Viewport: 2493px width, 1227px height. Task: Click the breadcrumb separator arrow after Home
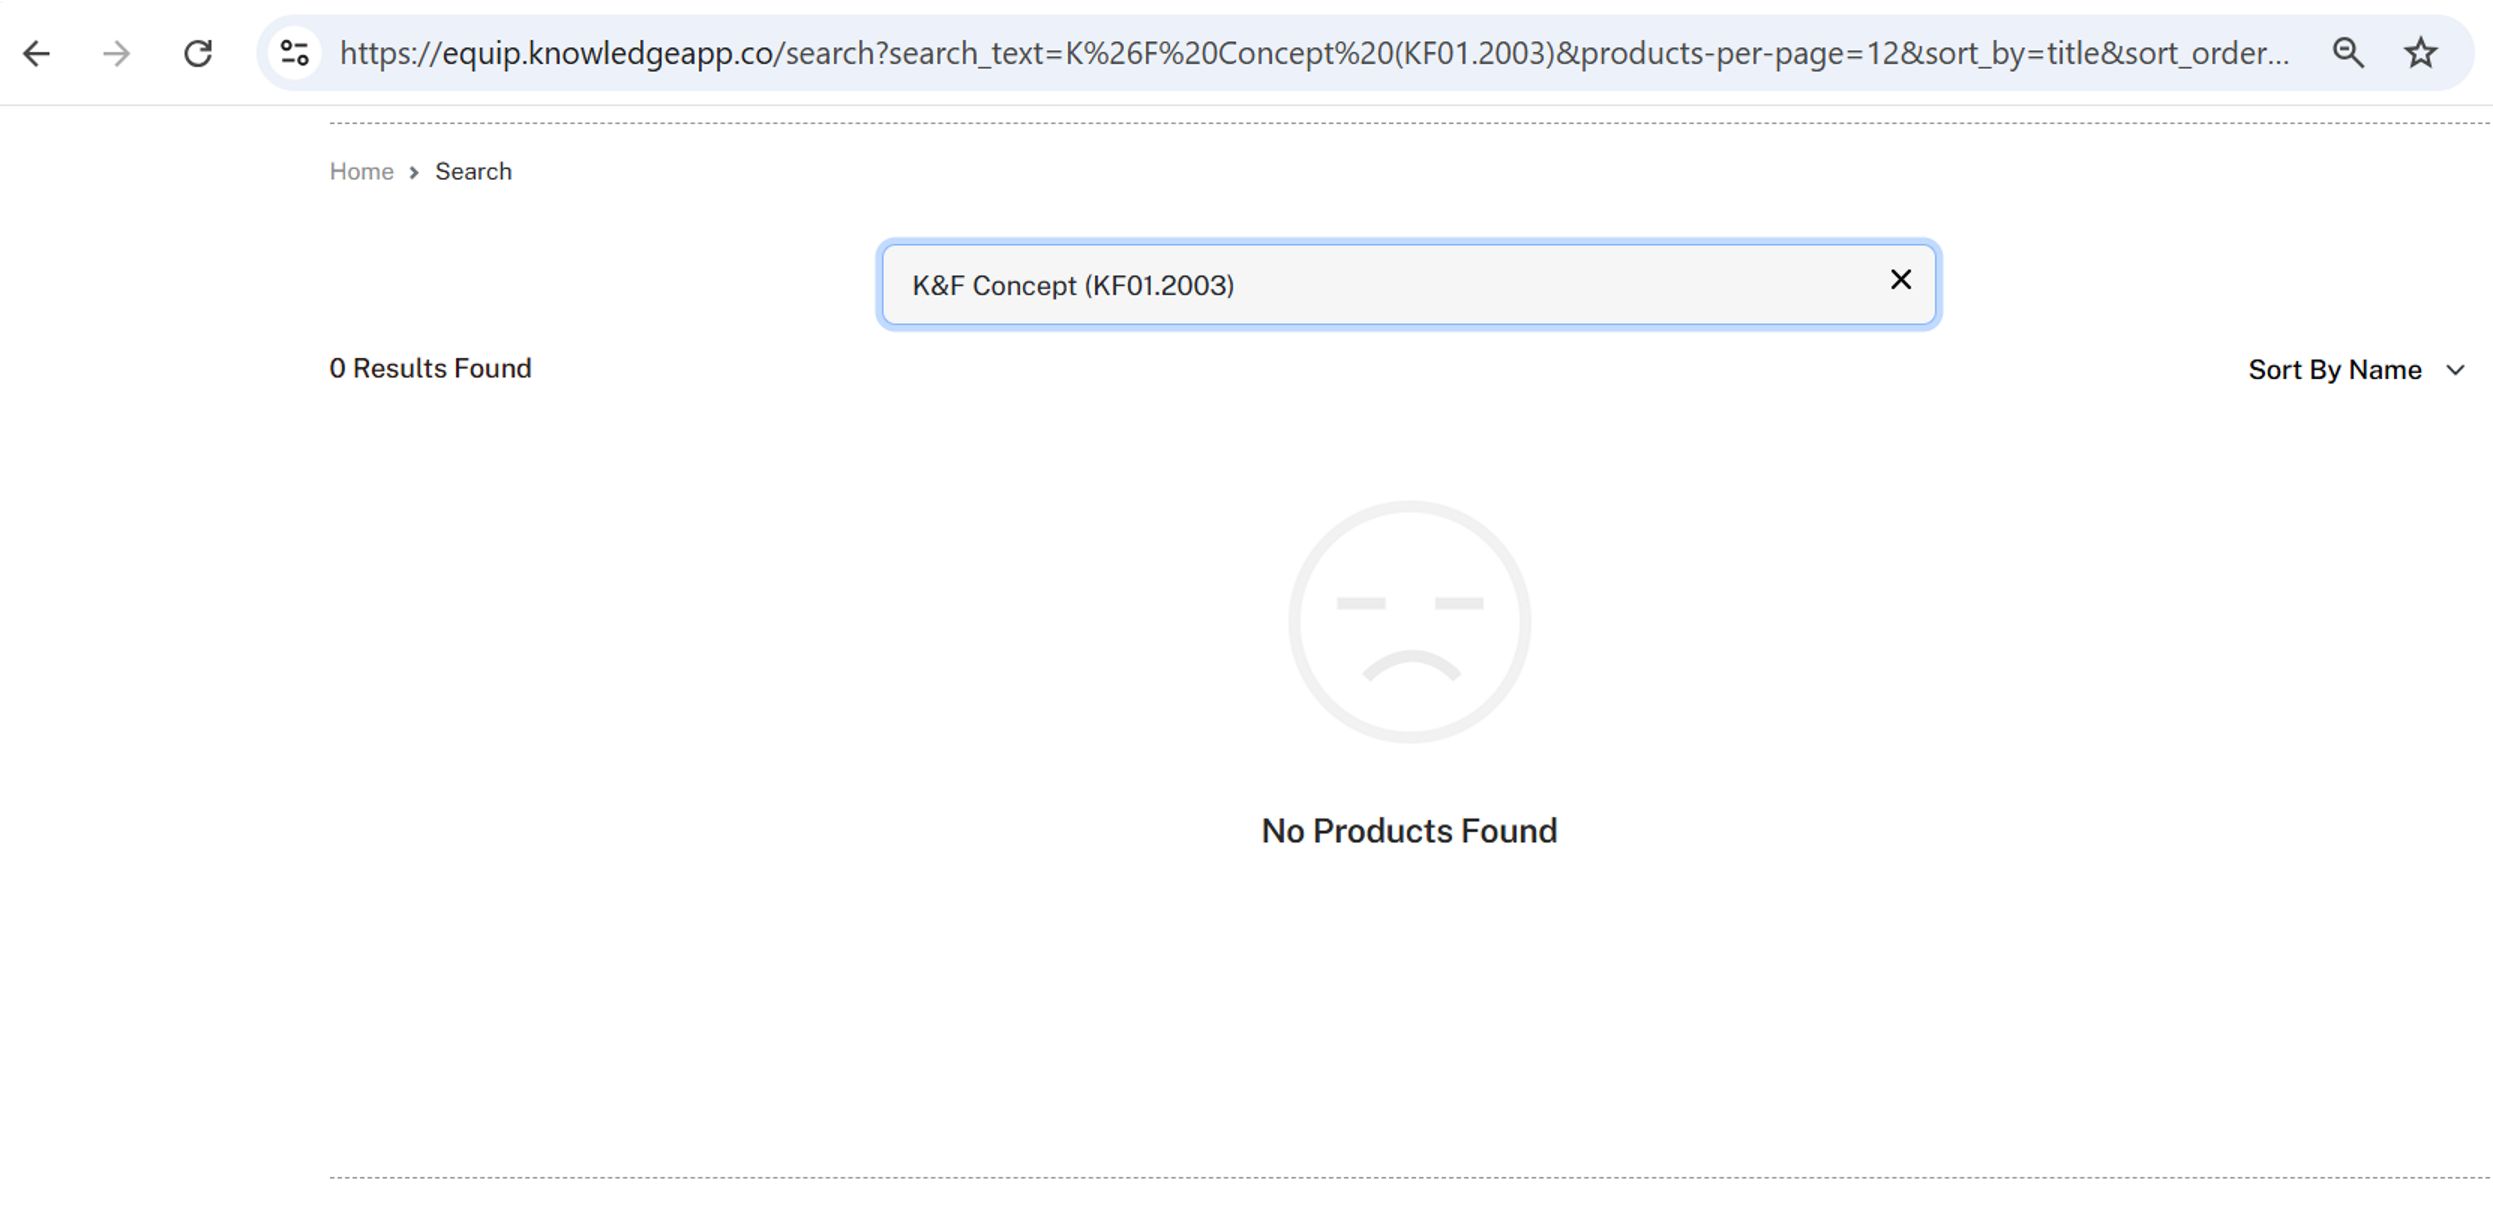click(x=414, y=173)
